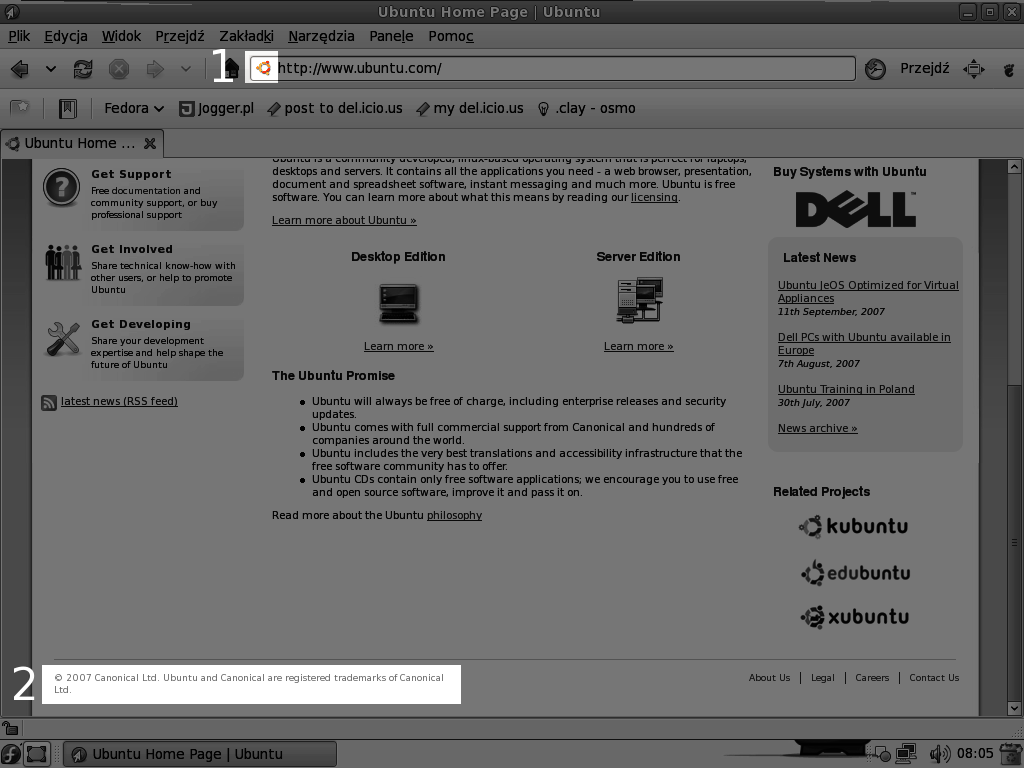Go to the Home page icon

coord(230,69)
